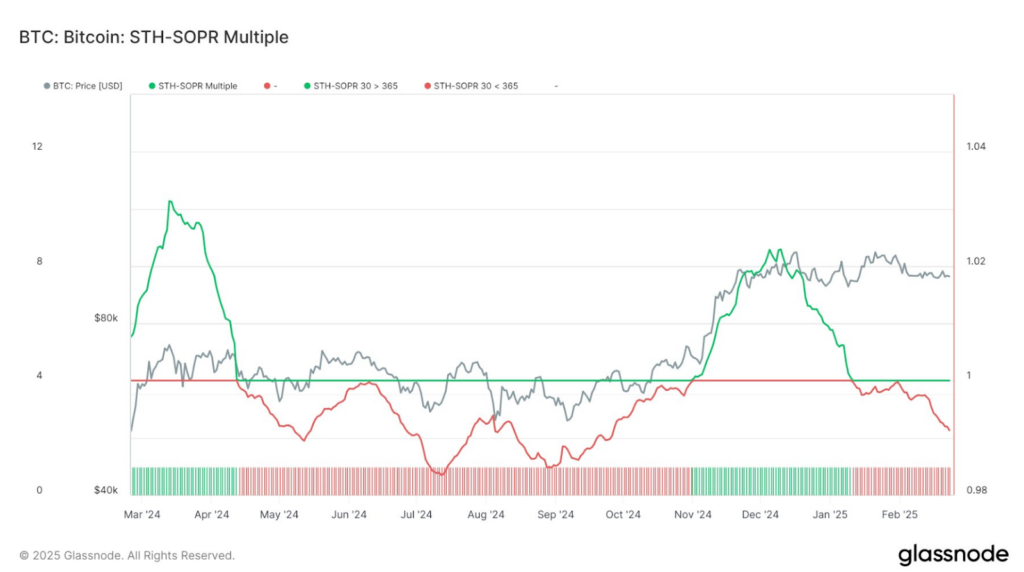
Task: Click the $80k price axis label
Action: tap(105, 319)
